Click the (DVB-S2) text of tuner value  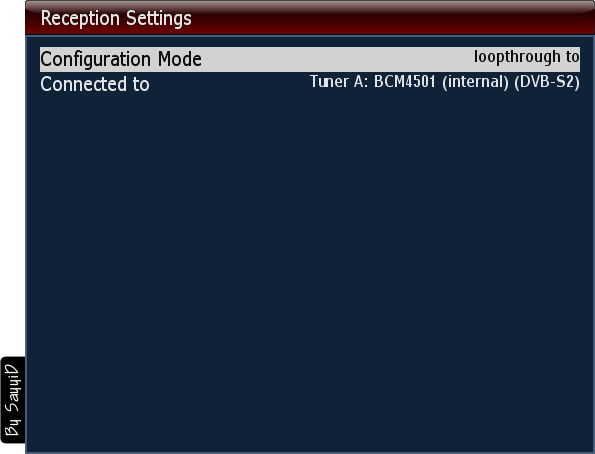tap(547, 82)
